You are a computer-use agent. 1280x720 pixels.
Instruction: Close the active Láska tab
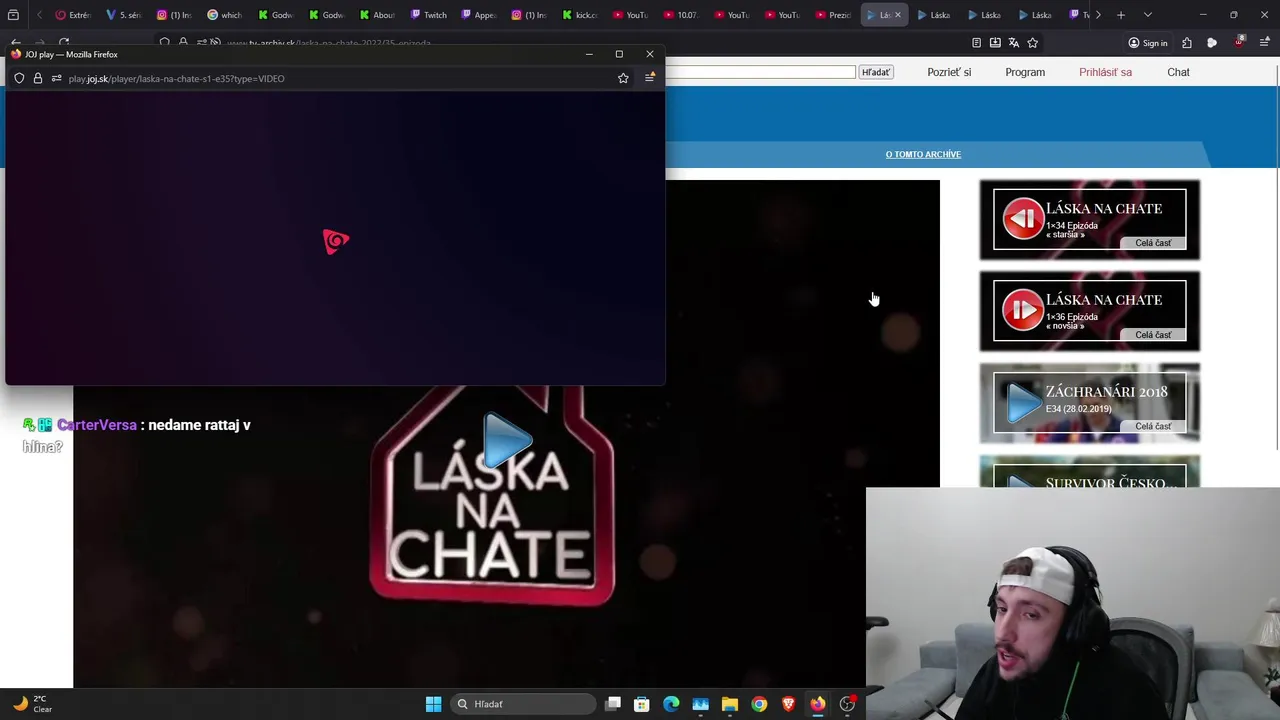[897, 15]
